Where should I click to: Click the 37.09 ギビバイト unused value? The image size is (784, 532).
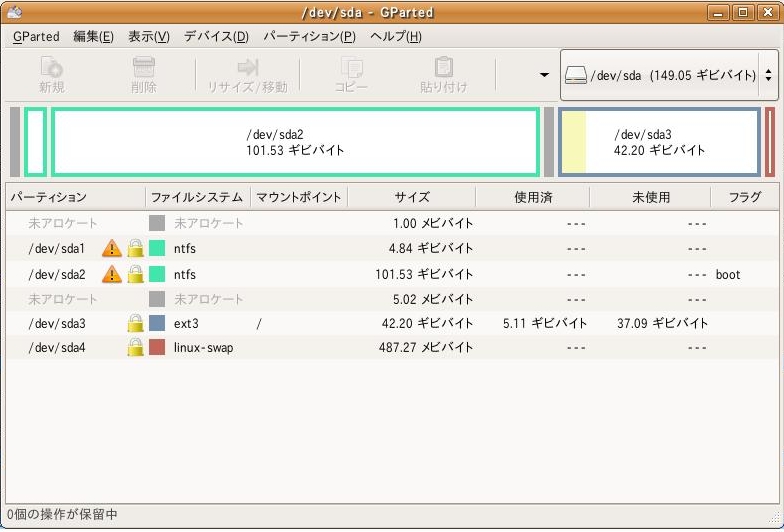pyautogui.click(x=662, y=323)
